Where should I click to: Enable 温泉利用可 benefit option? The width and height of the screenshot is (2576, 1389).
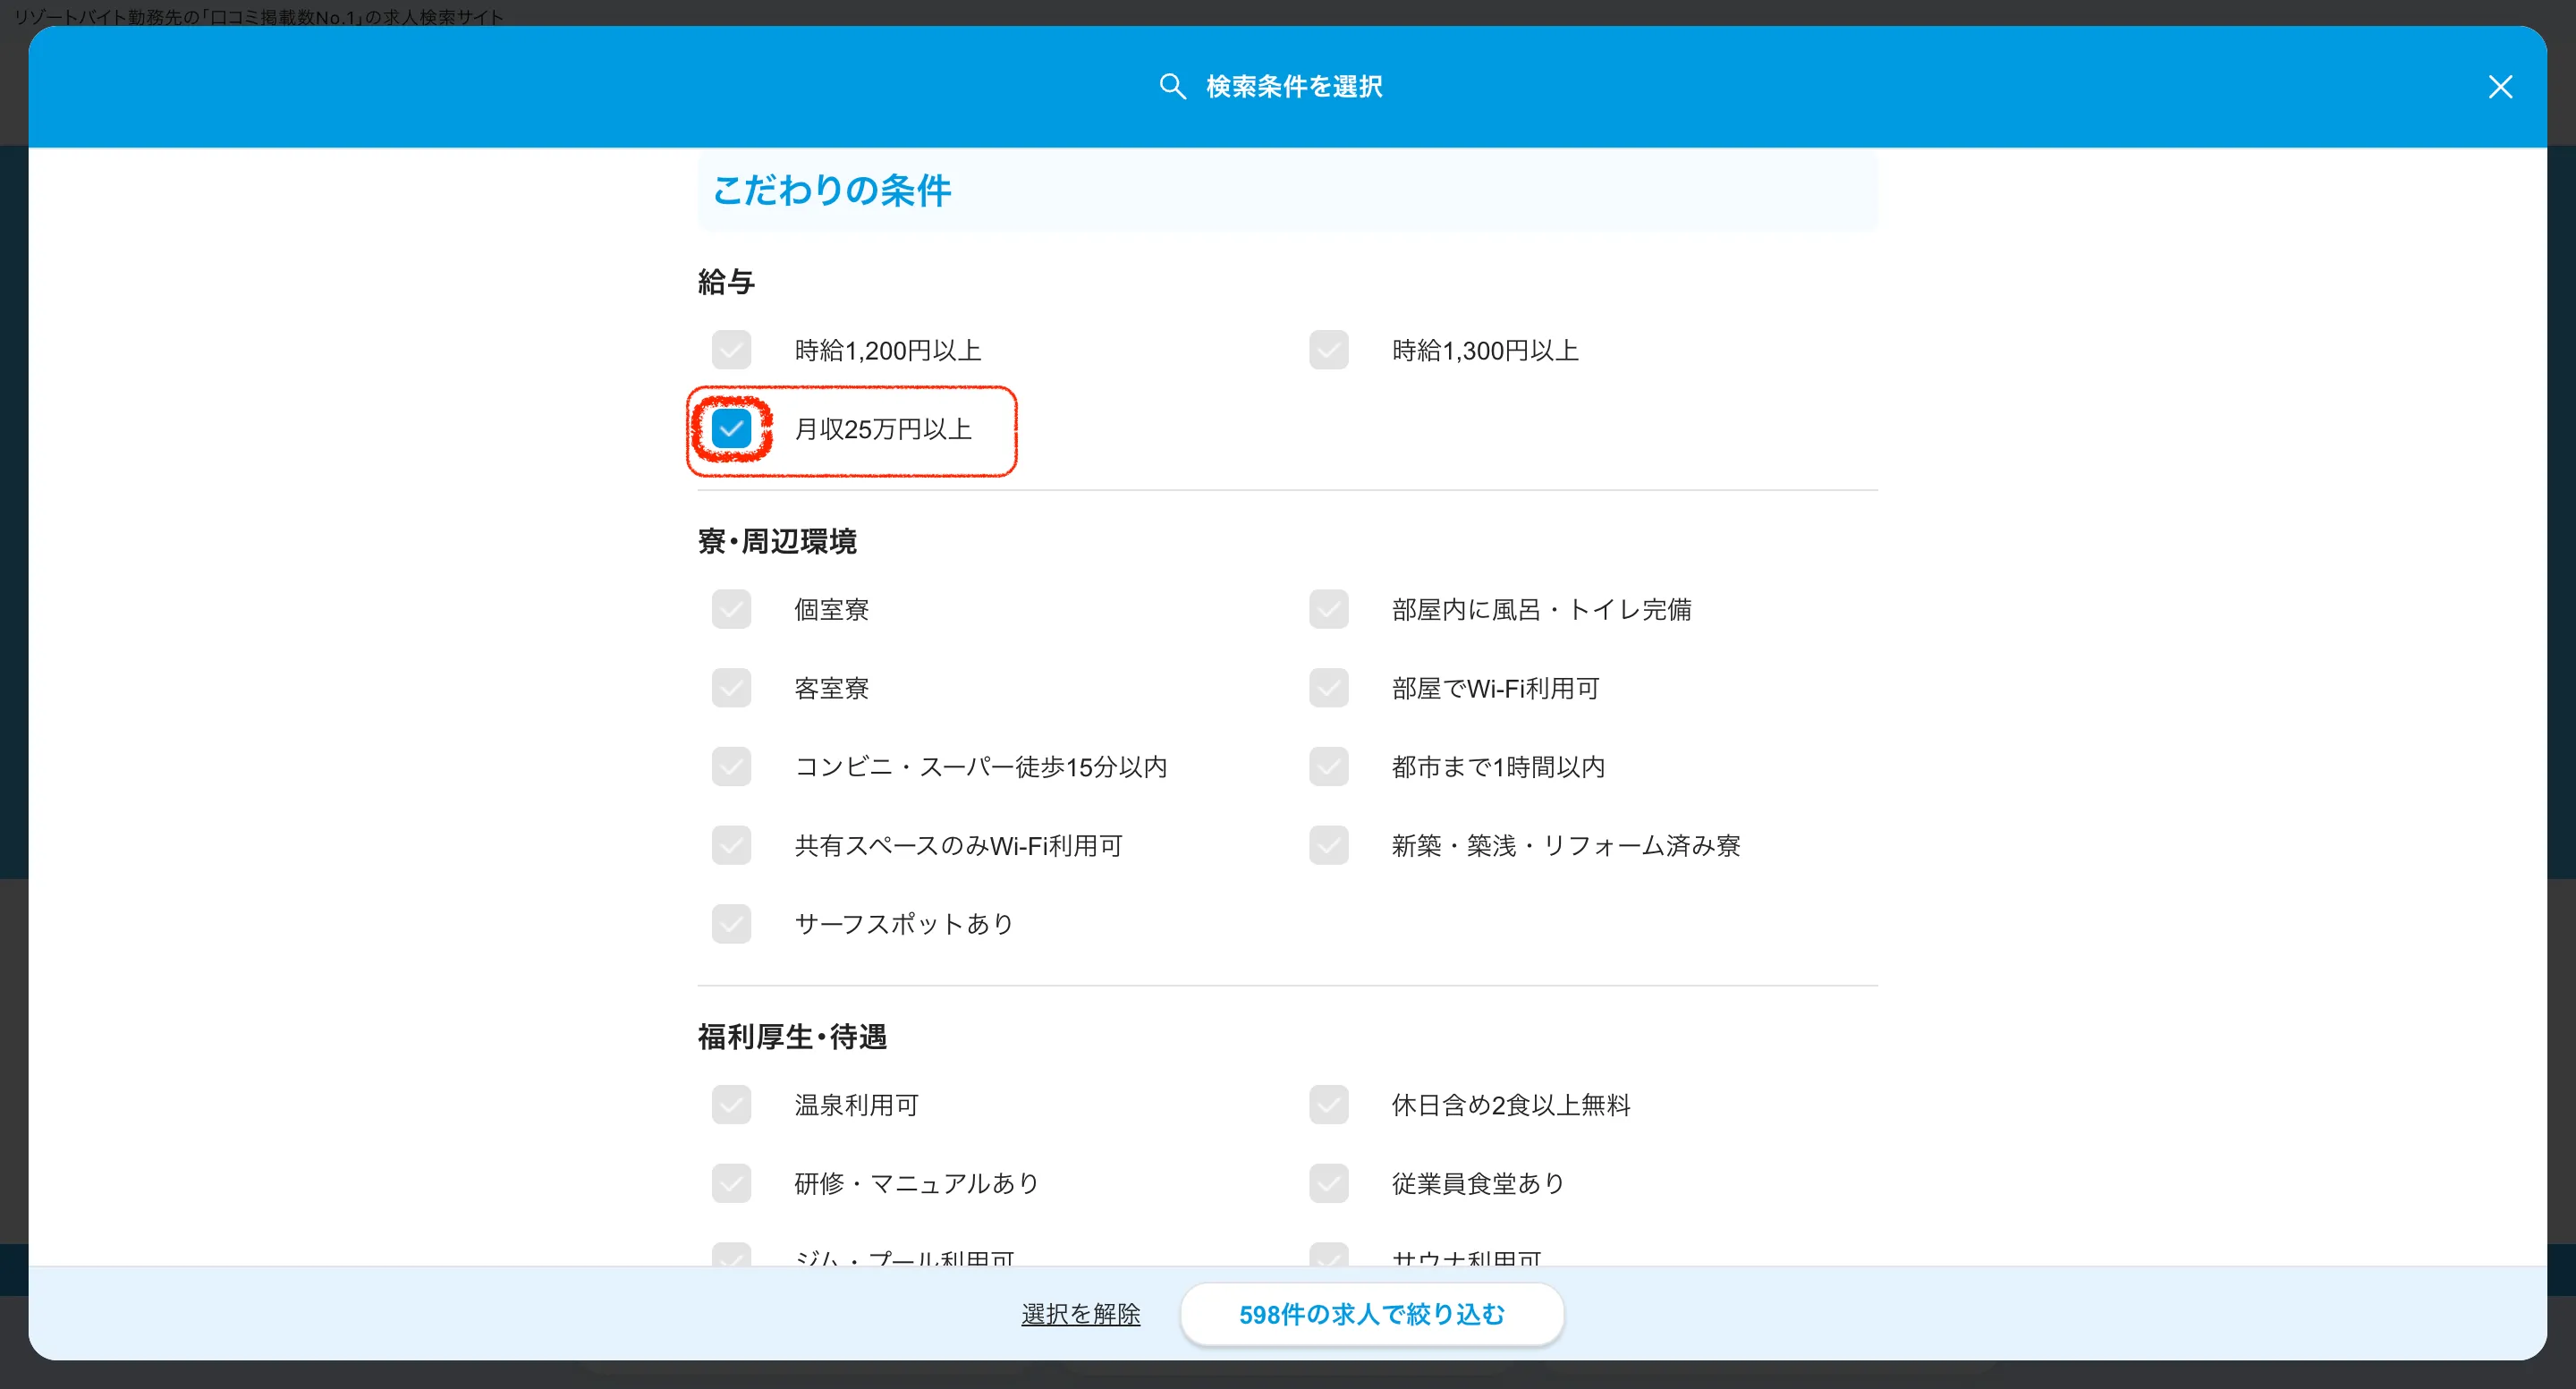731,1104
